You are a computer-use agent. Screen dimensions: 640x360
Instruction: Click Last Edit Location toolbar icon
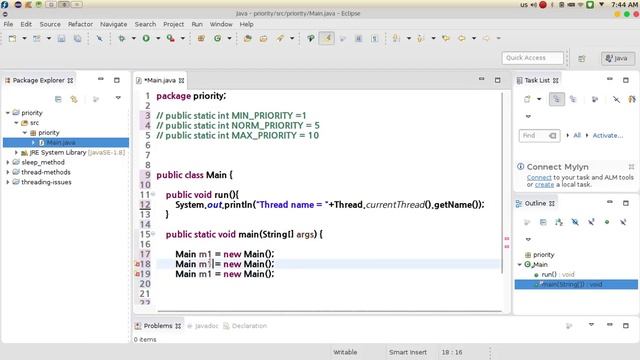click(446, 38)
